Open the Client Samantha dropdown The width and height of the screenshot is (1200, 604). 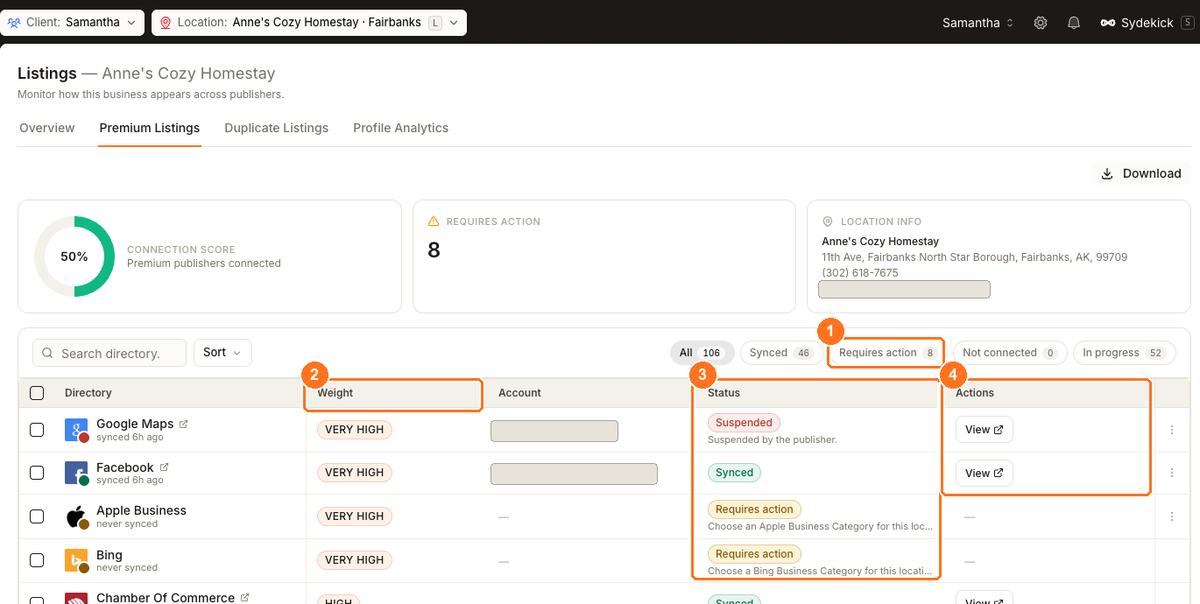tap(72, 22)
